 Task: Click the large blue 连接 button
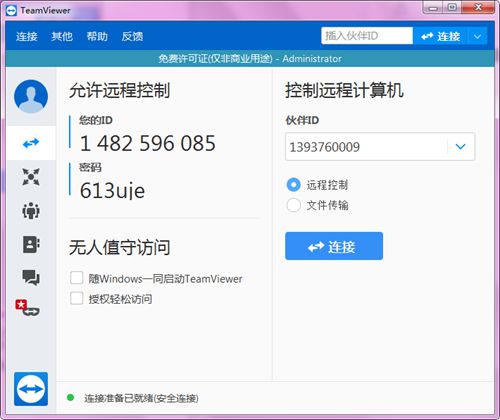334,246
